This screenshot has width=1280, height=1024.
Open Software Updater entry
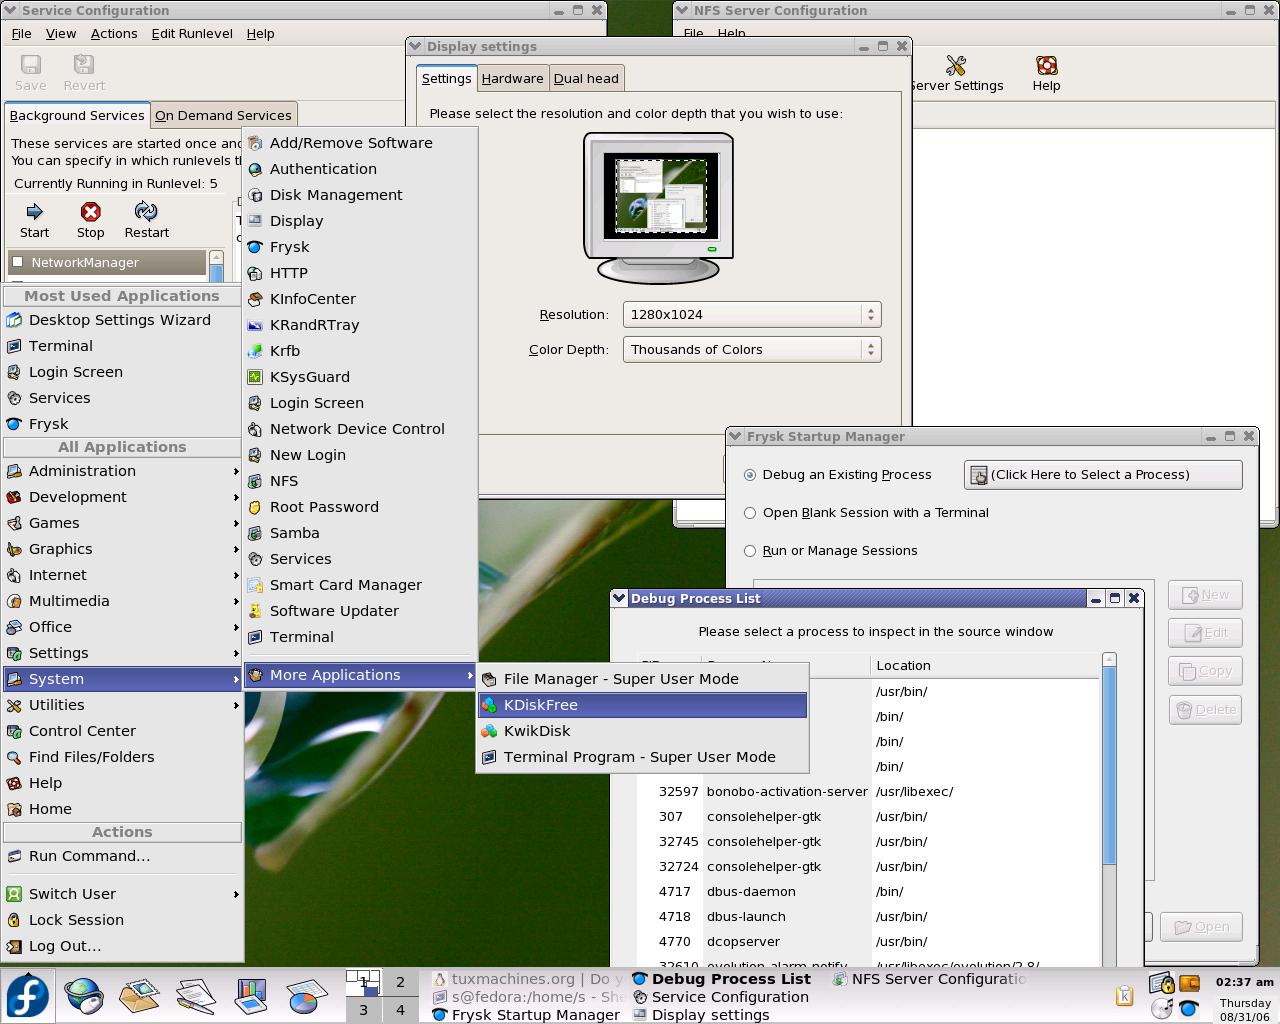[x=360, y=611]
